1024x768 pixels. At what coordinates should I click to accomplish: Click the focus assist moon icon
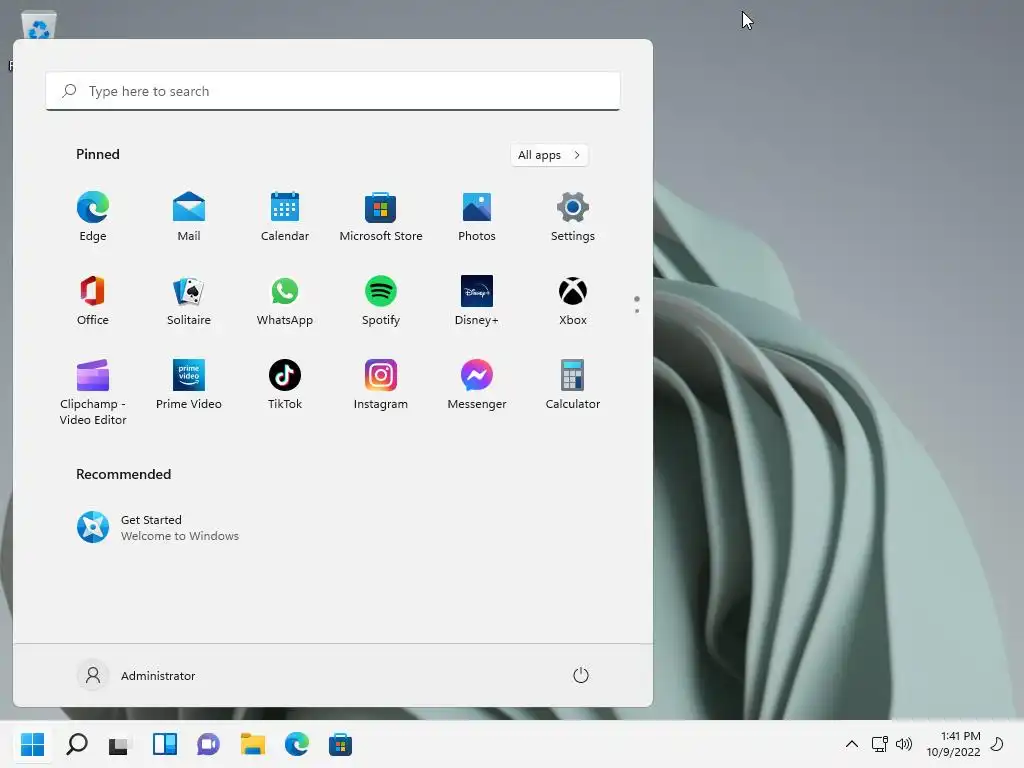(x=997, y=744)
